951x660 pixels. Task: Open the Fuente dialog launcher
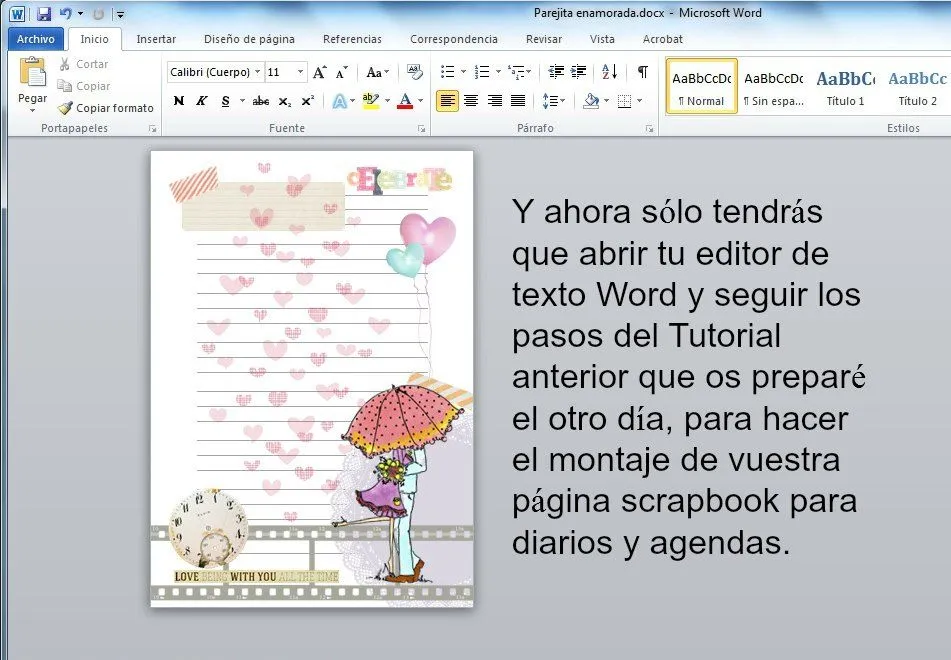pyautogui.click(x=421, y=129)
